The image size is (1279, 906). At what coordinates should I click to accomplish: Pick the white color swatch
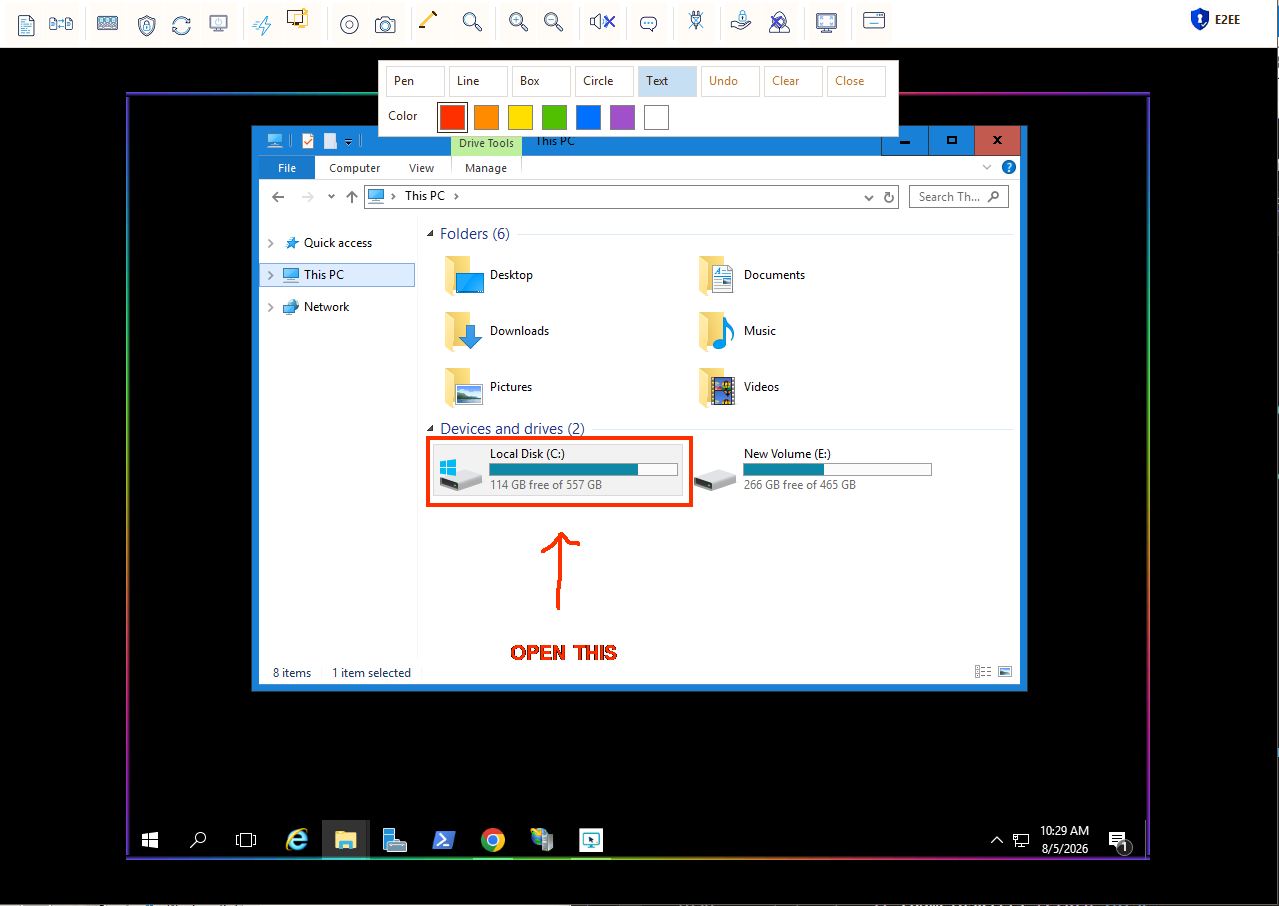tap(656, 117)
